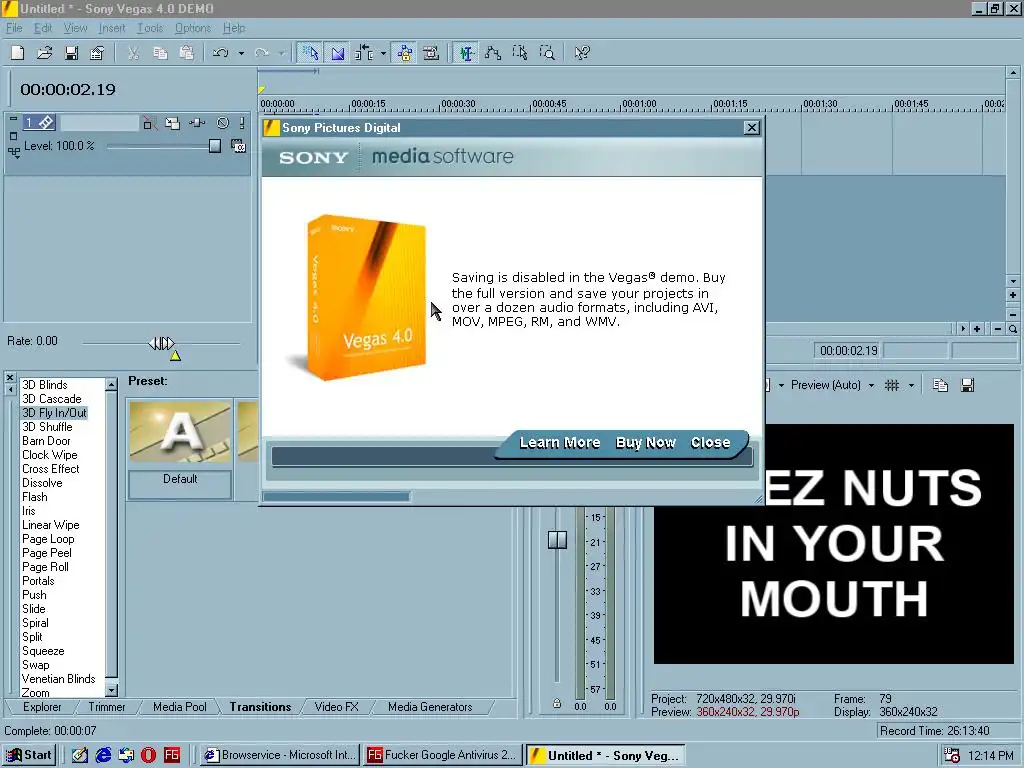
Task: Open Track FX for track 1
Action: point(197,123)
